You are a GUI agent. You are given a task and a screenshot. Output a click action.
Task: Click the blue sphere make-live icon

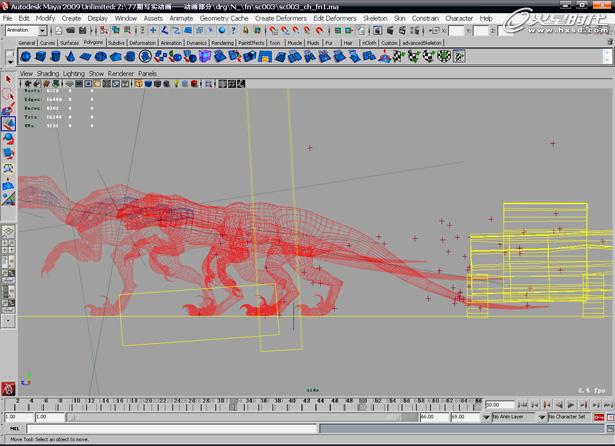click(222, 30)
